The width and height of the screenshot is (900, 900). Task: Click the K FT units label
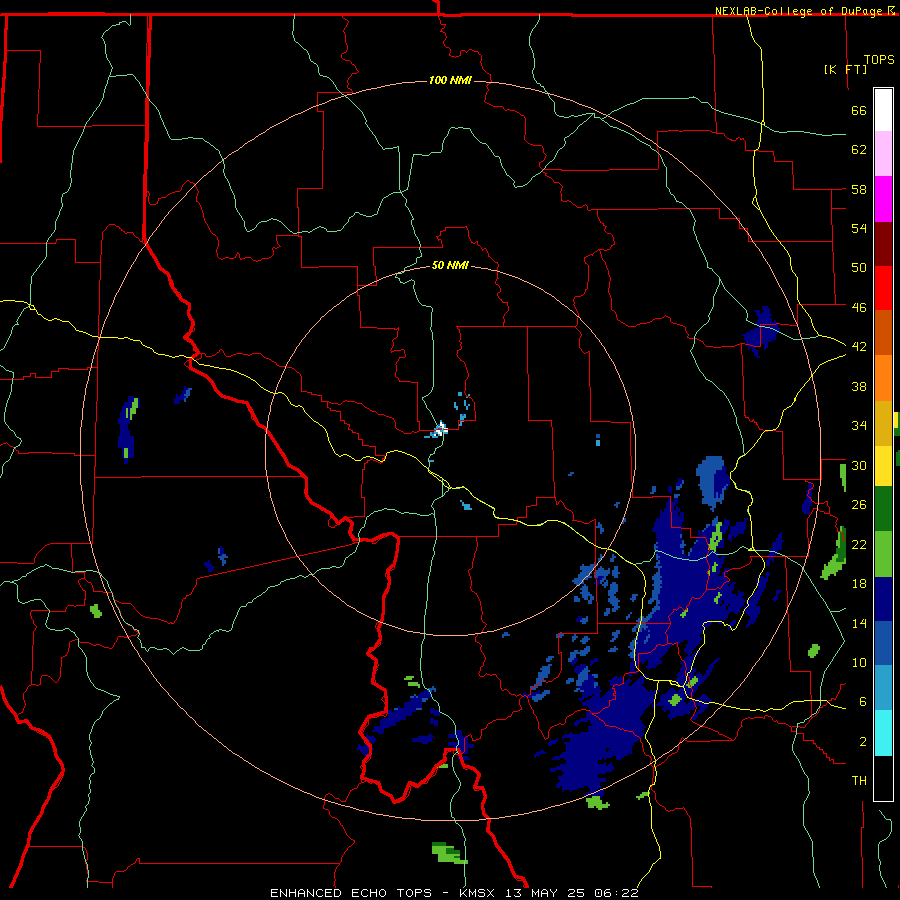pos(845,69)
